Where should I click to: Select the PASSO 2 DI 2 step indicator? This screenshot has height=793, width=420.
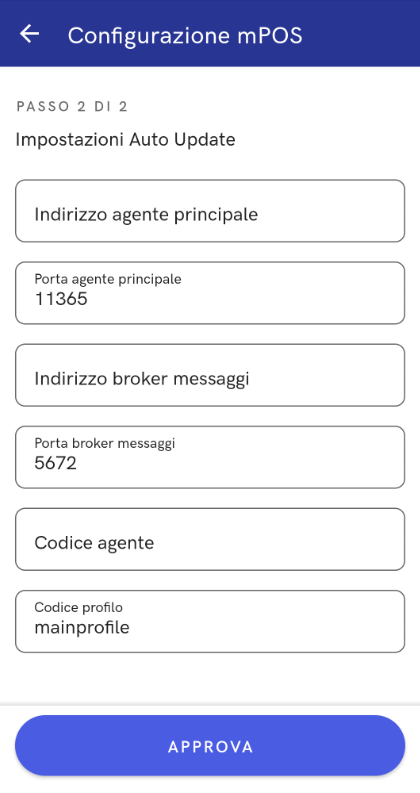(x=72, y=107)
